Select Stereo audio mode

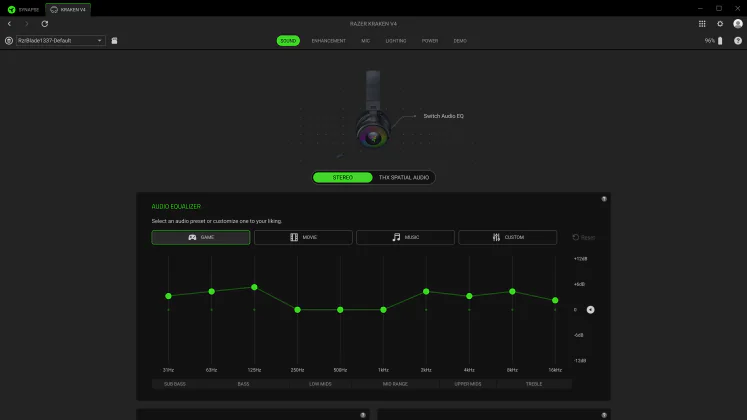[343, 178]
